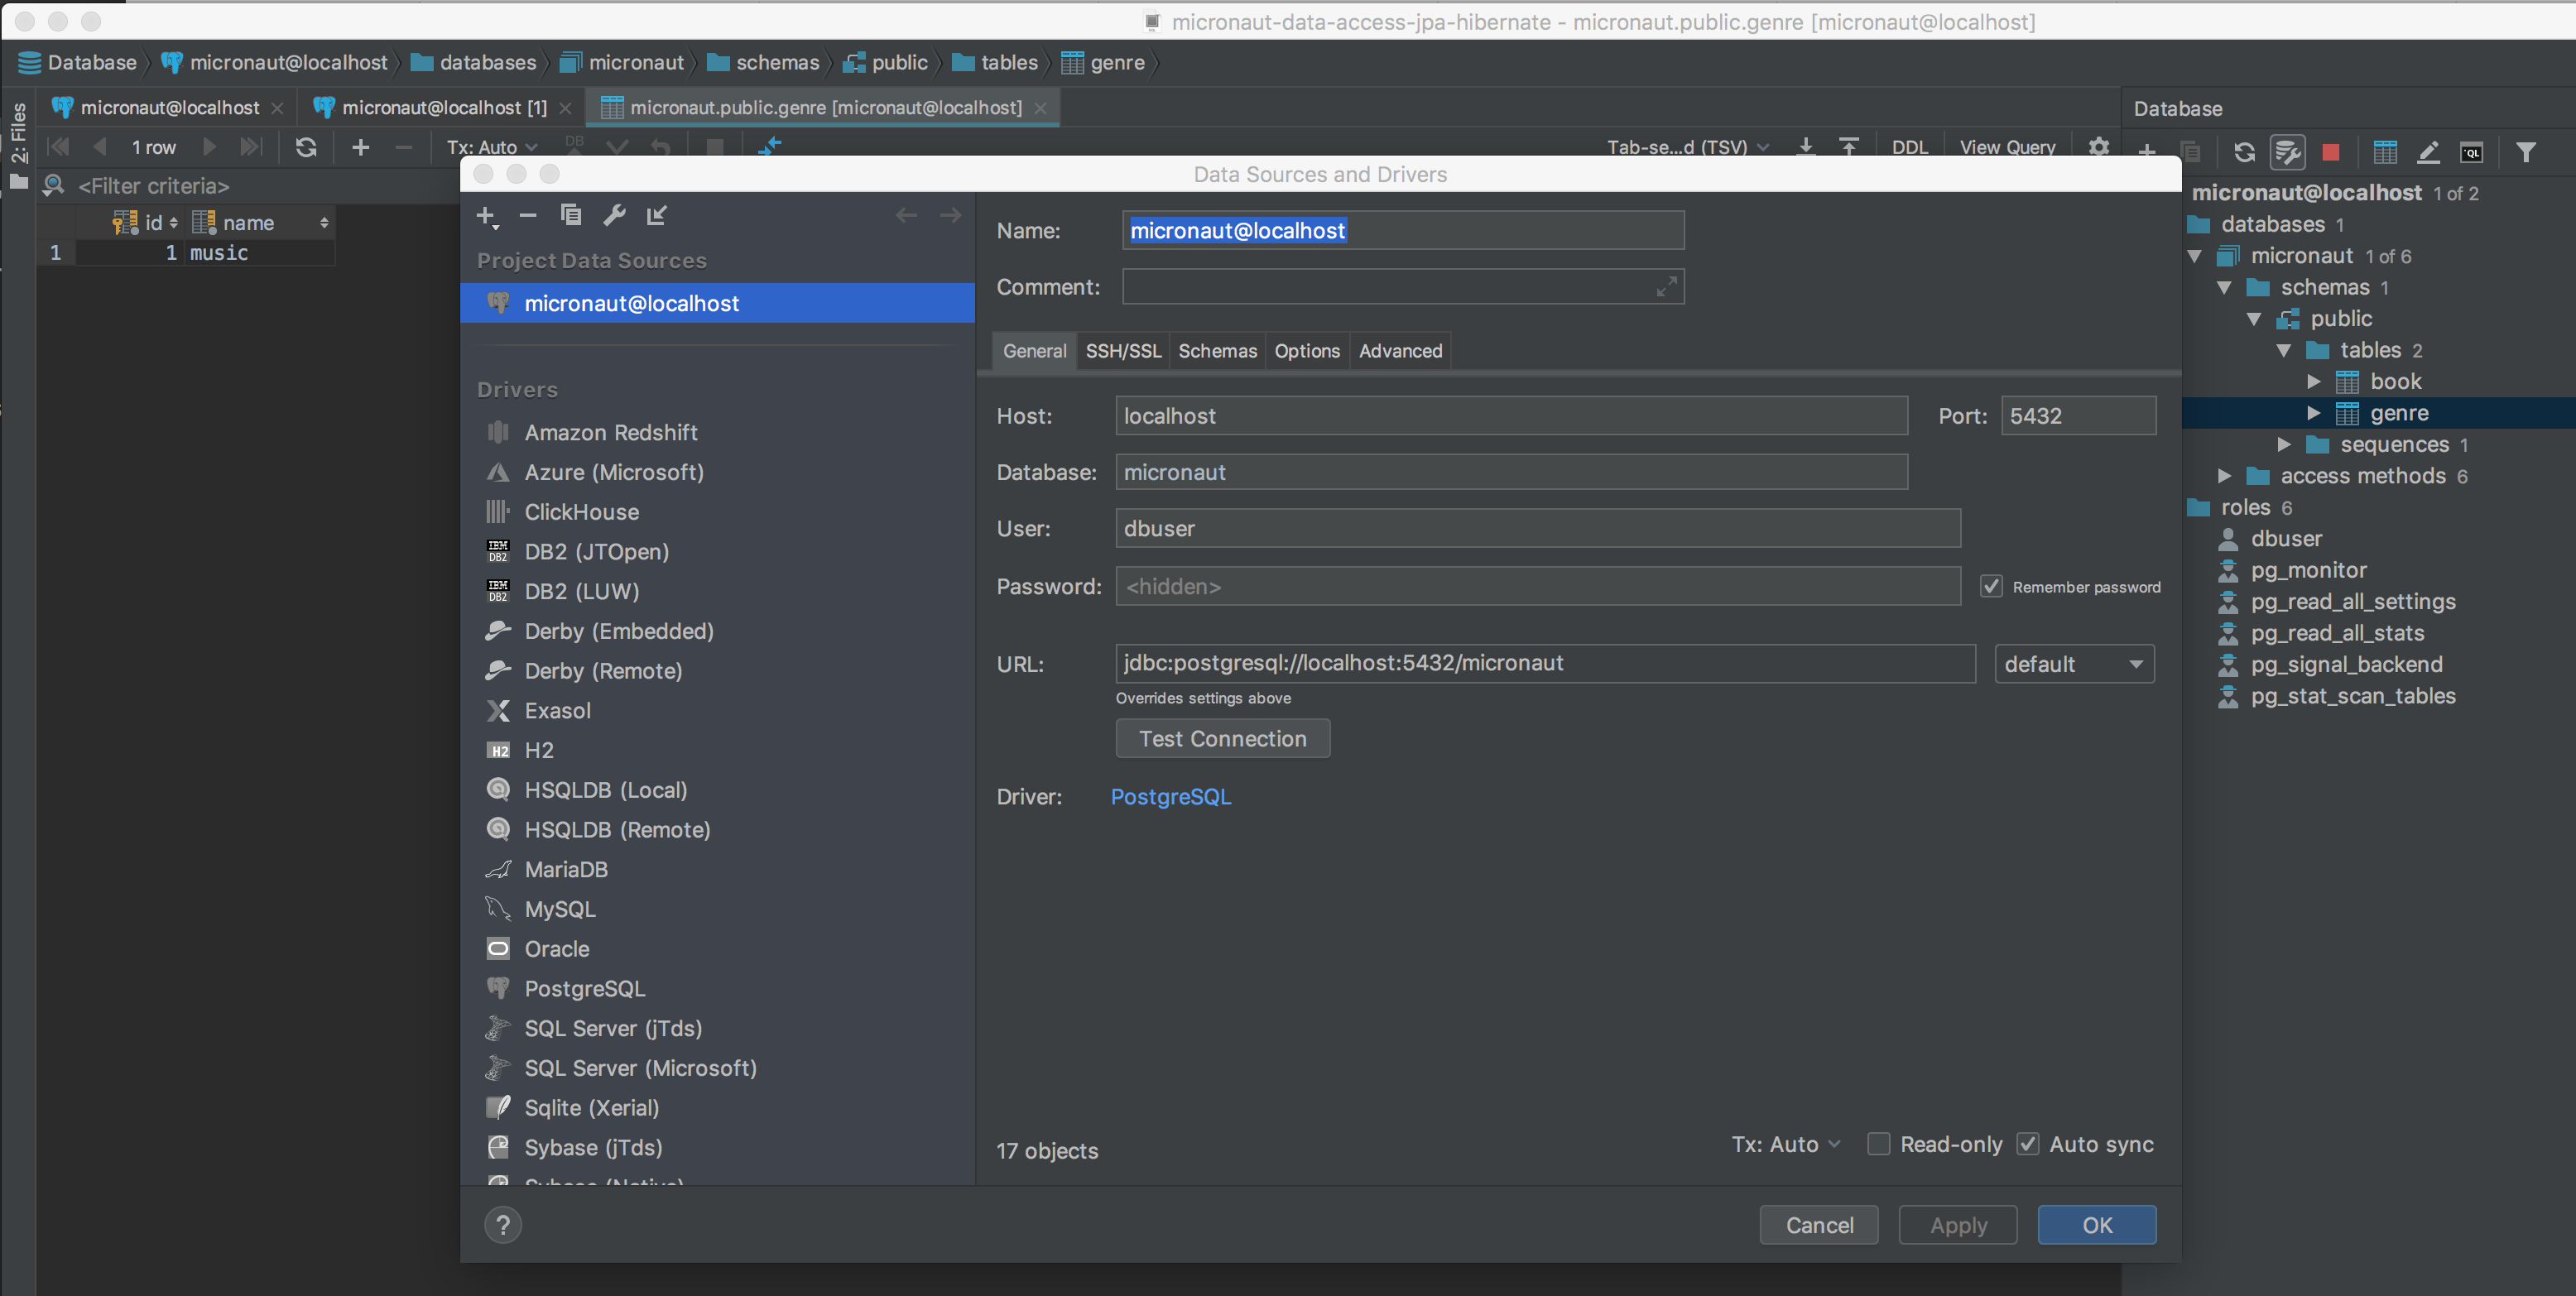Toggle Remember password checkbox

click(x=1991, y=586)
